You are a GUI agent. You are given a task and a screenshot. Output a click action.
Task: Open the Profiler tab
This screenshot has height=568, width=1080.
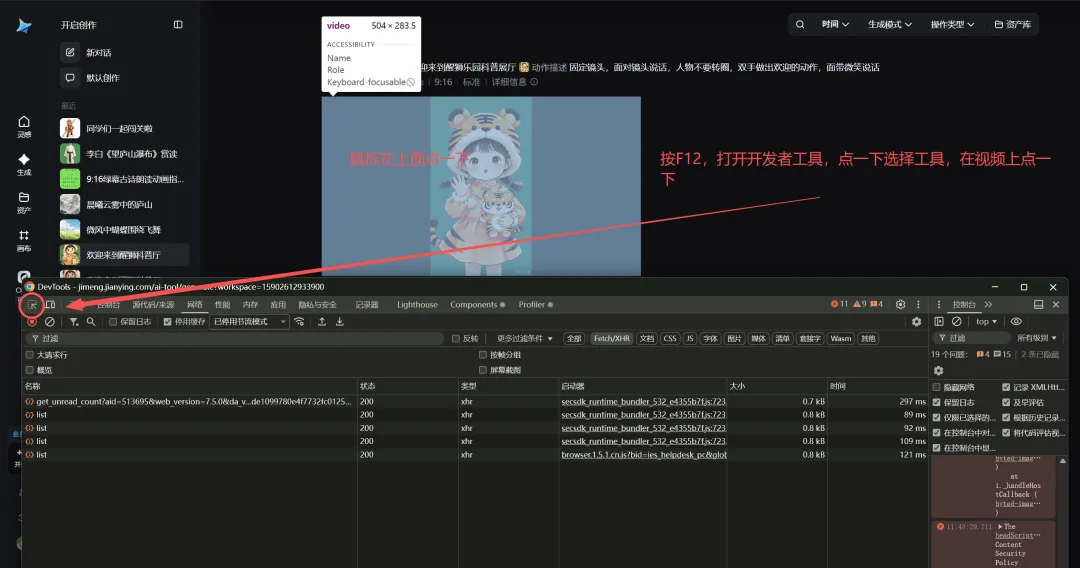point(535,304)
